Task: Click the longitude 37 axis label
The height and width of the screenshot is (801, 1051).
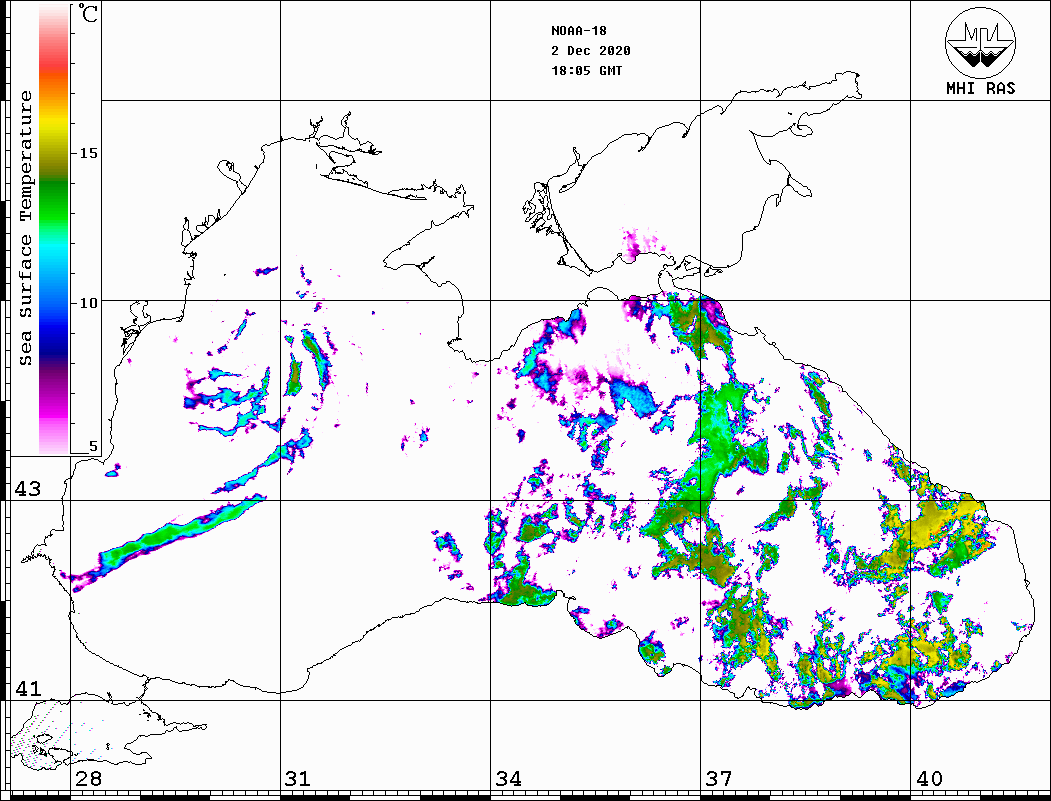Action: (x=718, y=779)
